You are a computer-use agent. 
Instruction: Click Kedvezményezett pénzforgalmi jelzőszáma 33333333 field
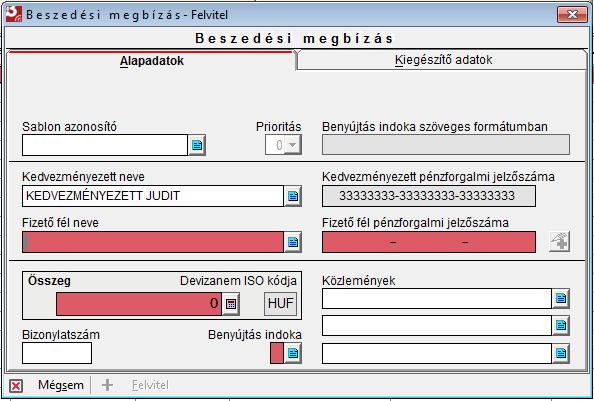point(429,196)
